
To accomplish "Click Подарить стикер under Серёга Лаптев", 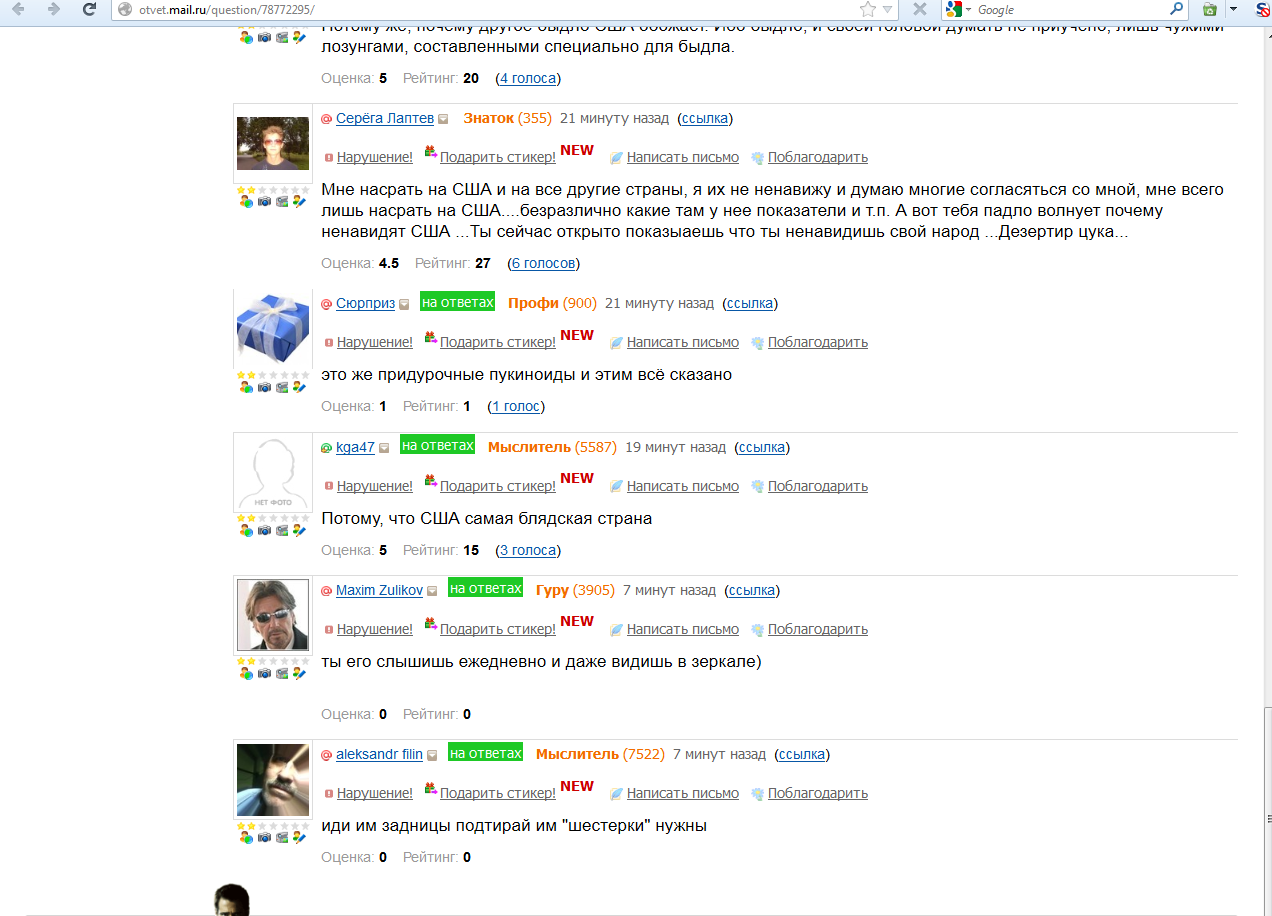I will [498, 157].
